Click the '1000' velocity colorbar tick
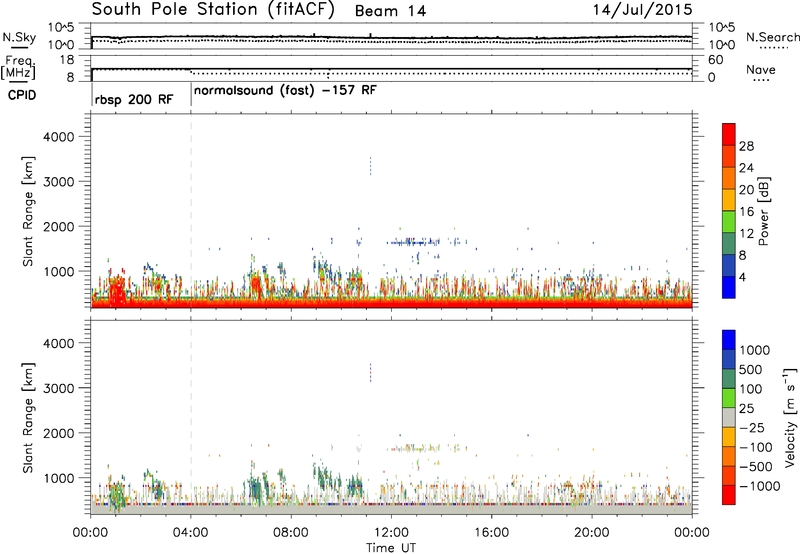This screenshot has height=554, width=800. point(754,350)
